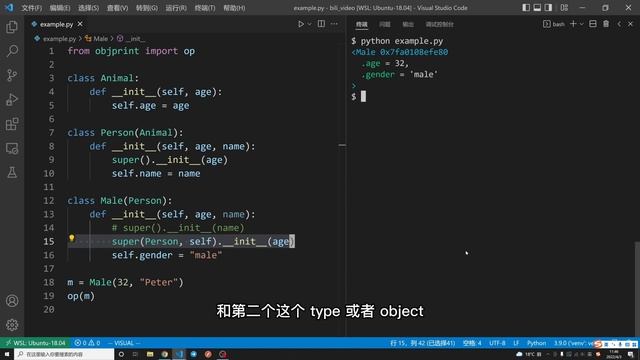Screen dimensions: 640x360
Task: Expand the __init__ breadcrumb item
Action: point(131,39)
